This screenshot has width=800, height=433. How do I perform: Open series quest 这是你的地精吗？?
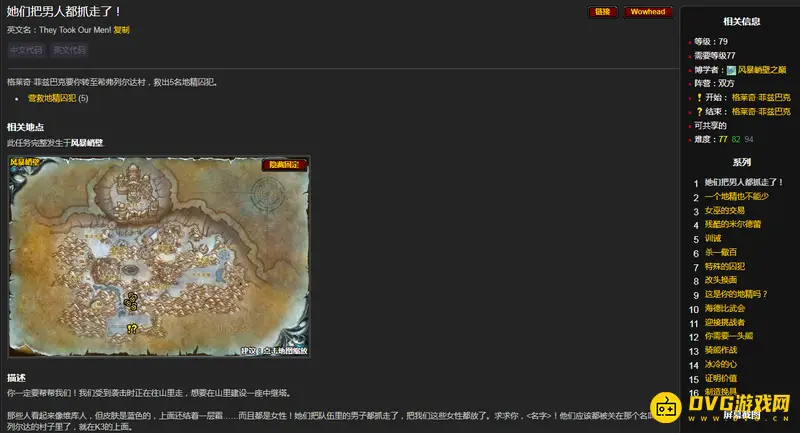point(736,294)
